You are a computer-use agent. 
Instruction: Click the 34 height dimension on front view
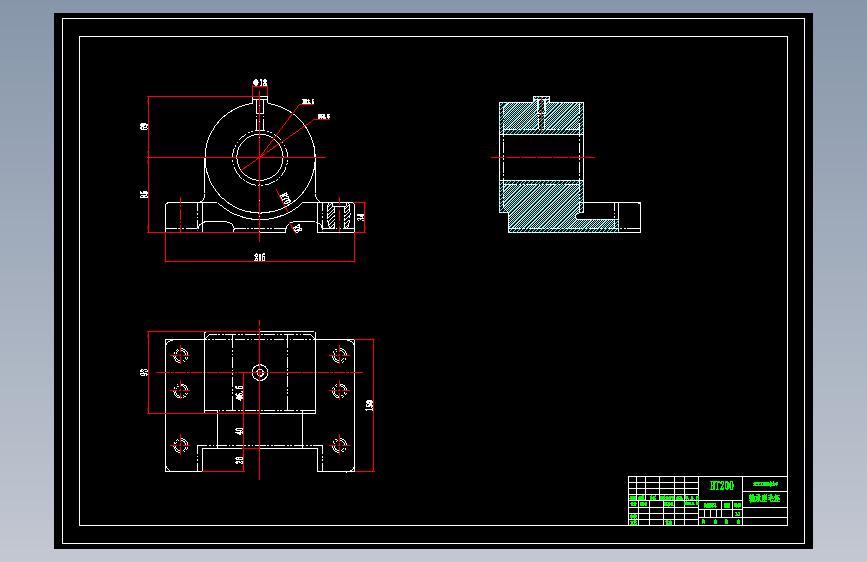tap(361, 217)
